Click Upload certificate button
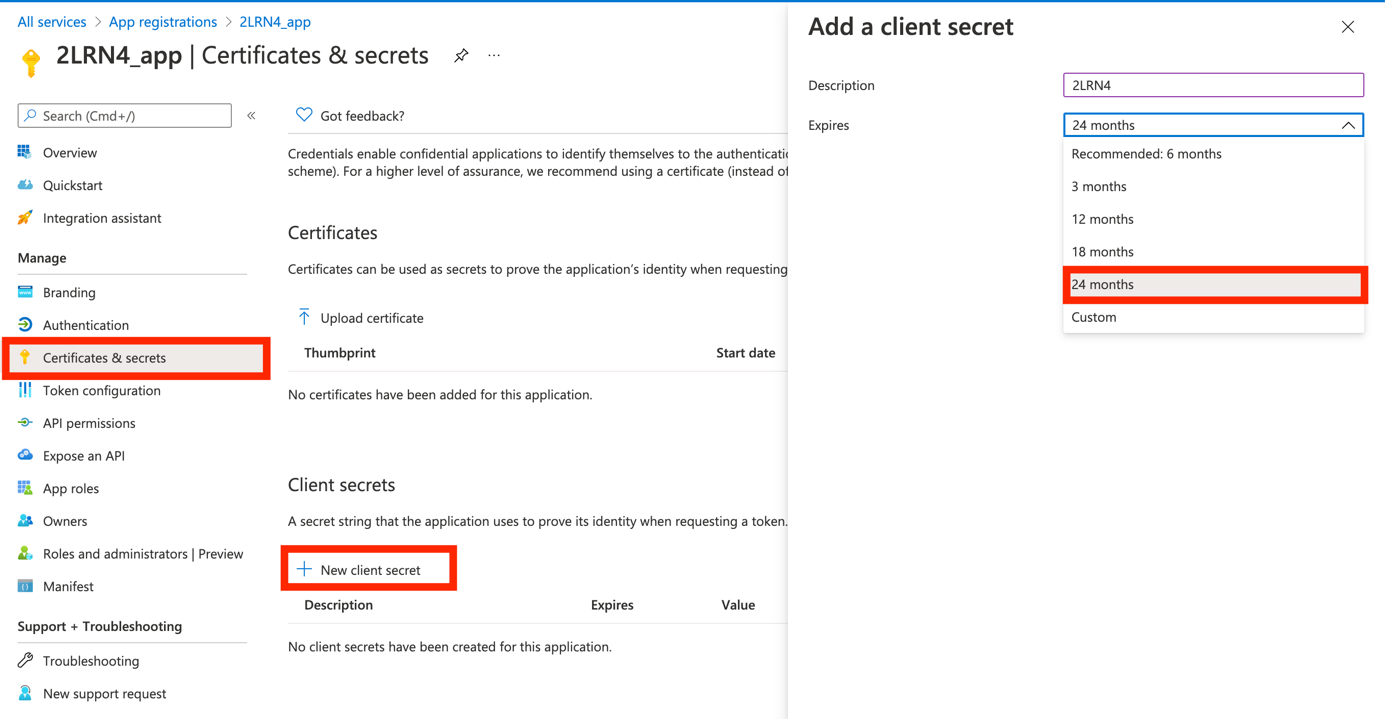 coord(361,318)
